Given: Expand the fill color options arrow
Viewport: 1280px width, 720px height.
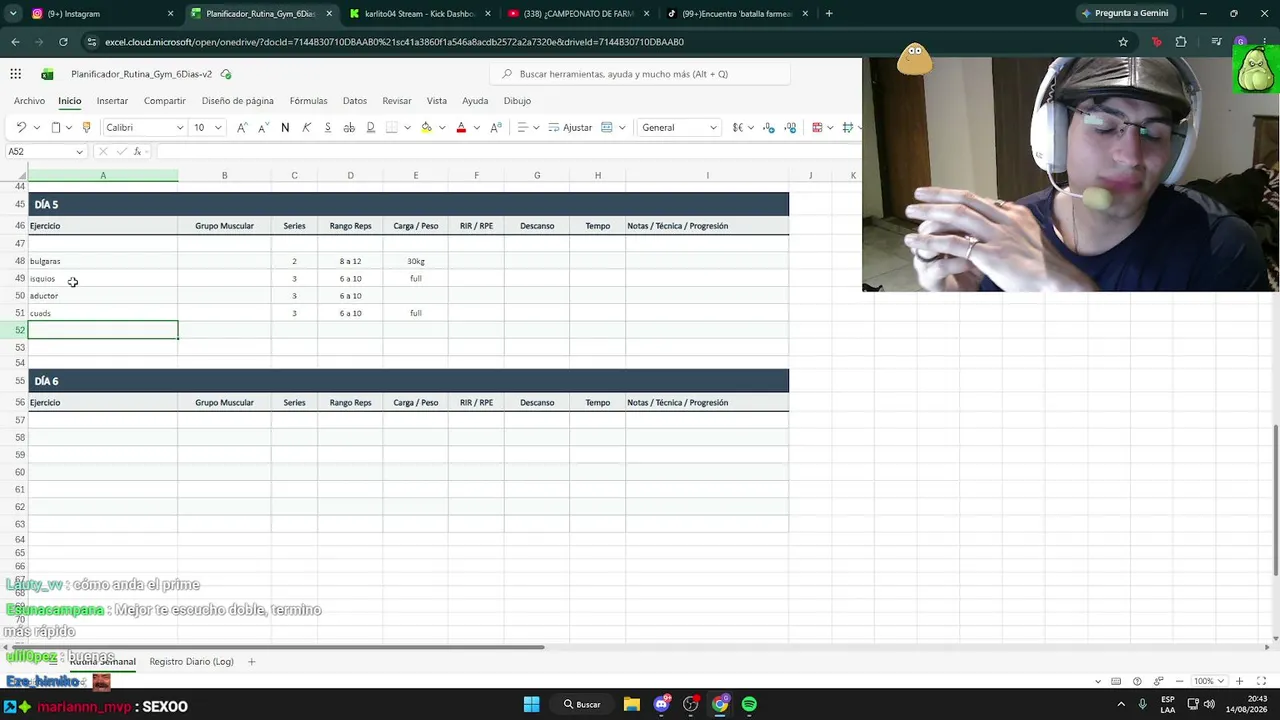Looking at the screenshot, I should (x=441, y=128).
